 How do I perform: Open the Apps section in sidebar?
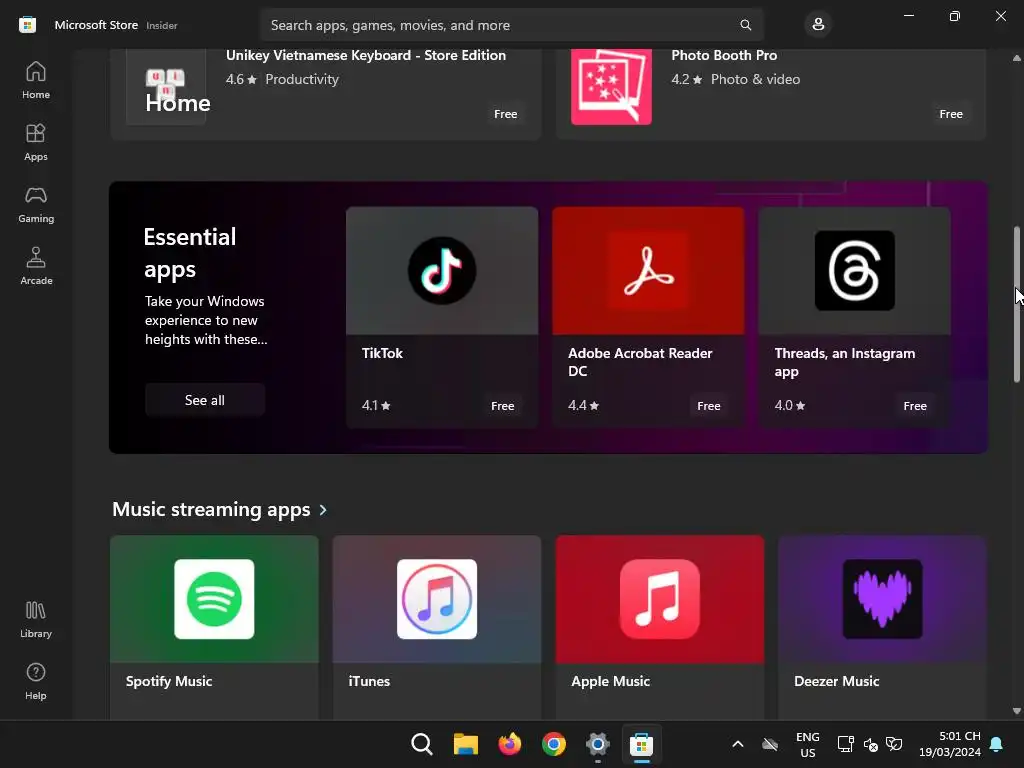click(x=35, y=142)
